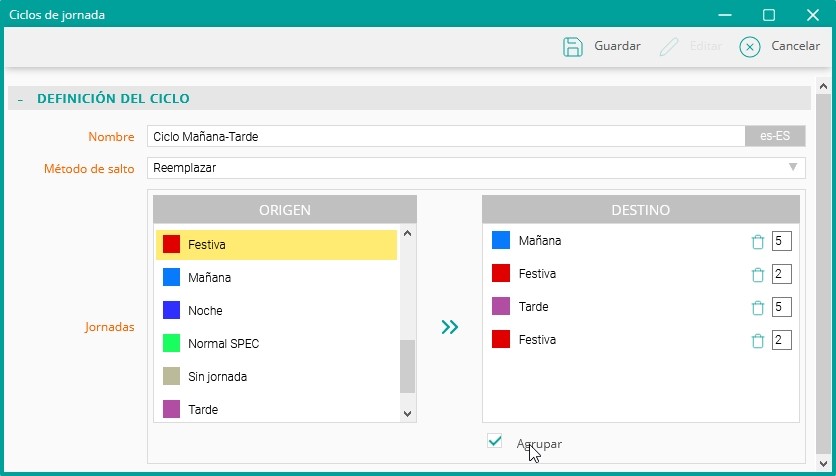Click the Origen list scroll down arrow
Screen dimensions: 836x476
(x=408, y=414)
